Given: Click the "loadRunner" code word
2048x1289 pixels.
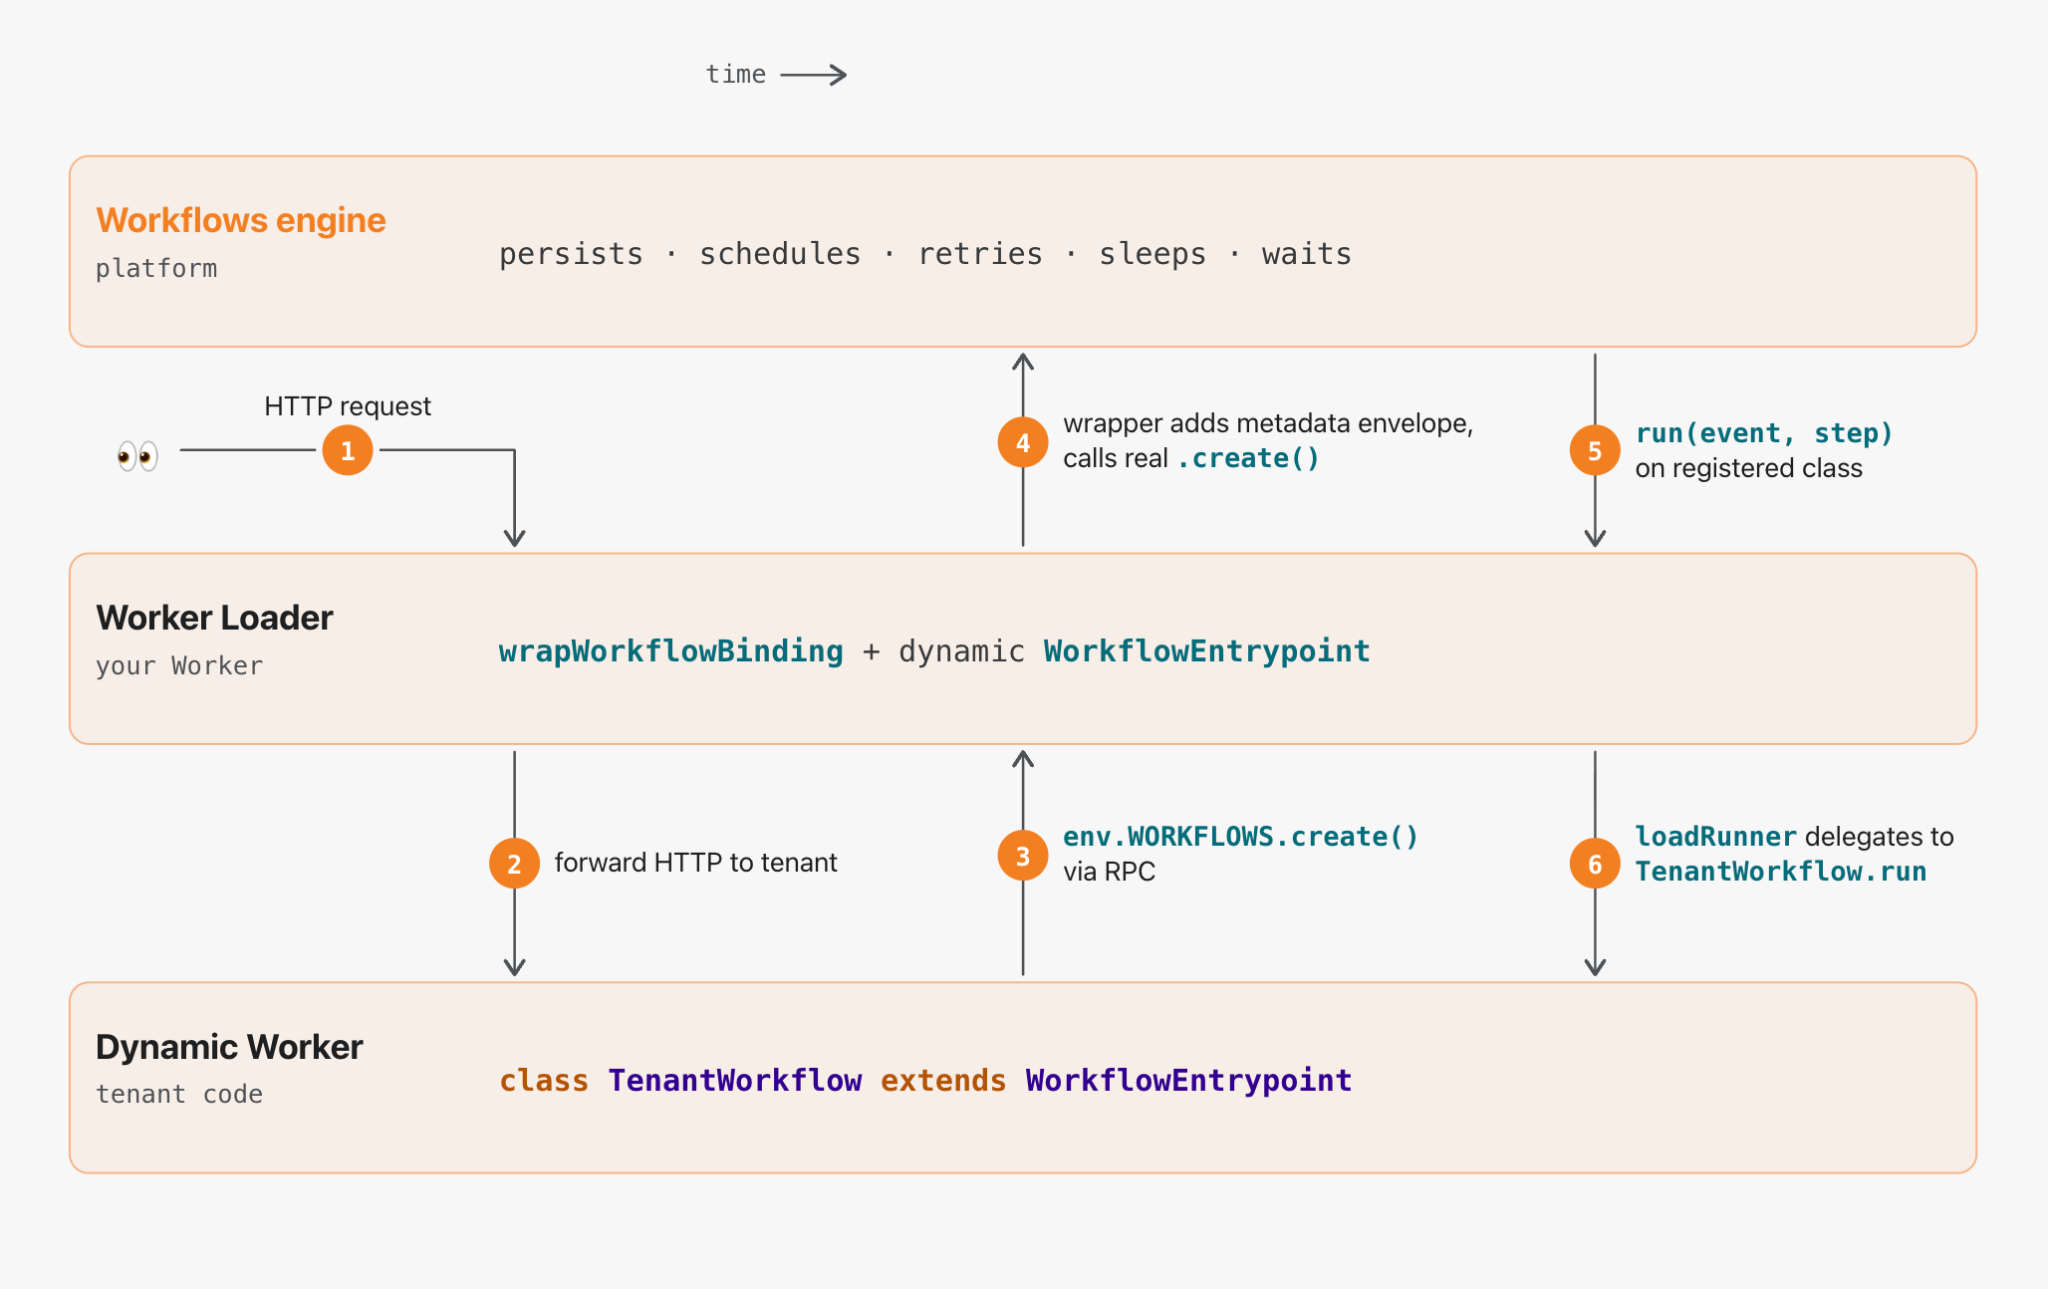Looking at the screenshot, I should coord(1716,836).
